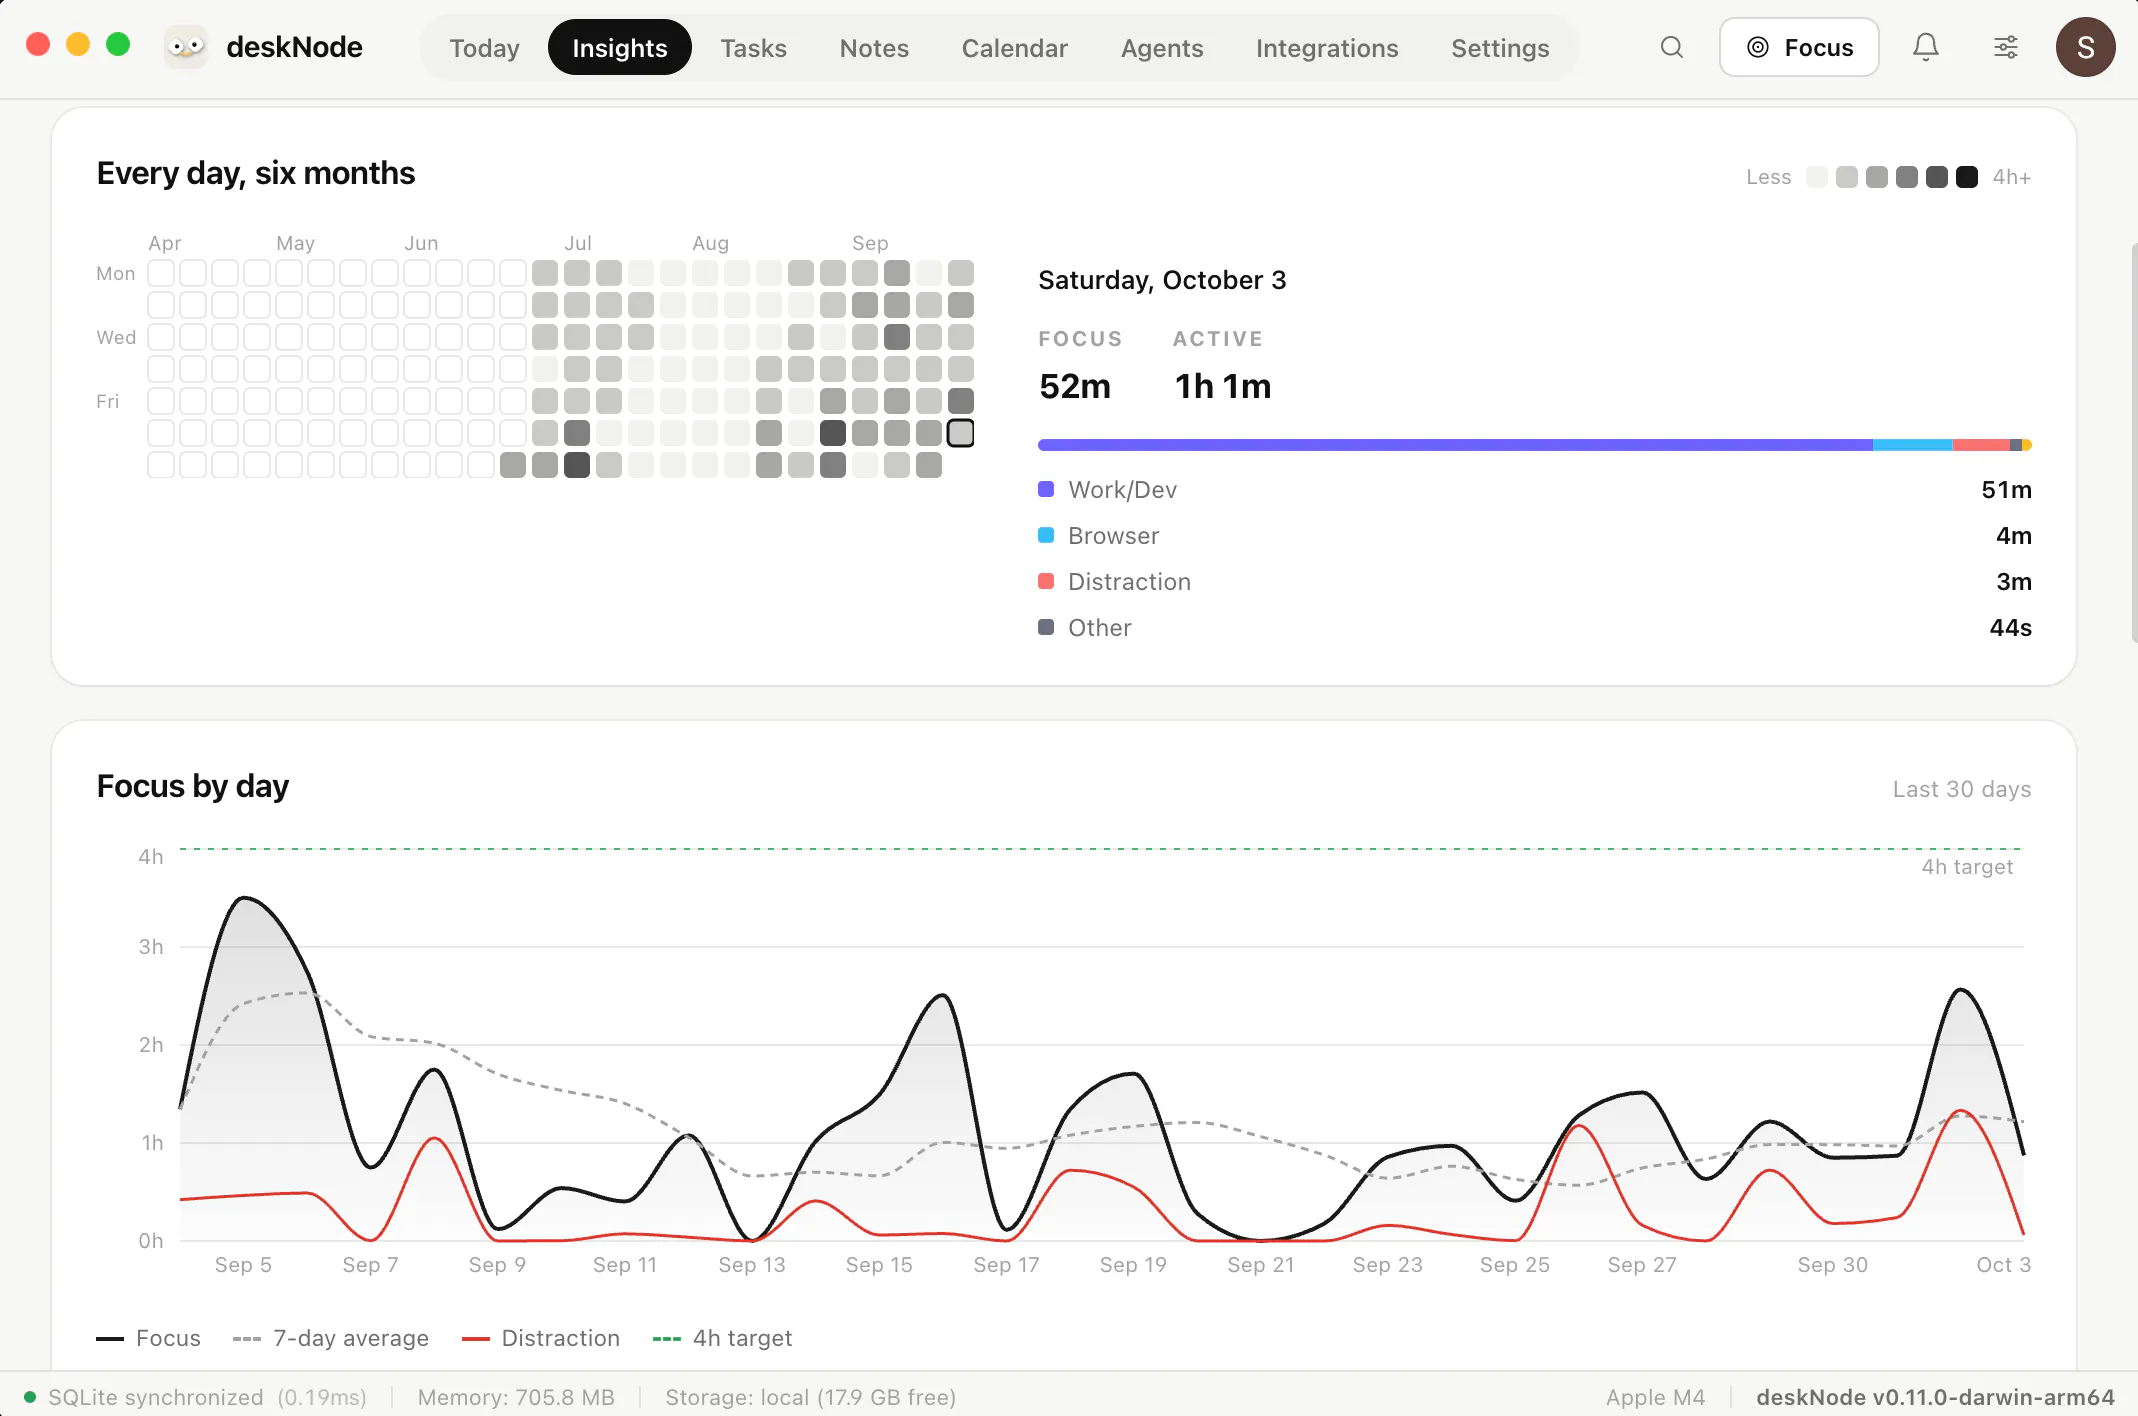This screenshot has width=2138, height=1416.
Task: Open the Integrations tab
Action: click(1327, 48)
